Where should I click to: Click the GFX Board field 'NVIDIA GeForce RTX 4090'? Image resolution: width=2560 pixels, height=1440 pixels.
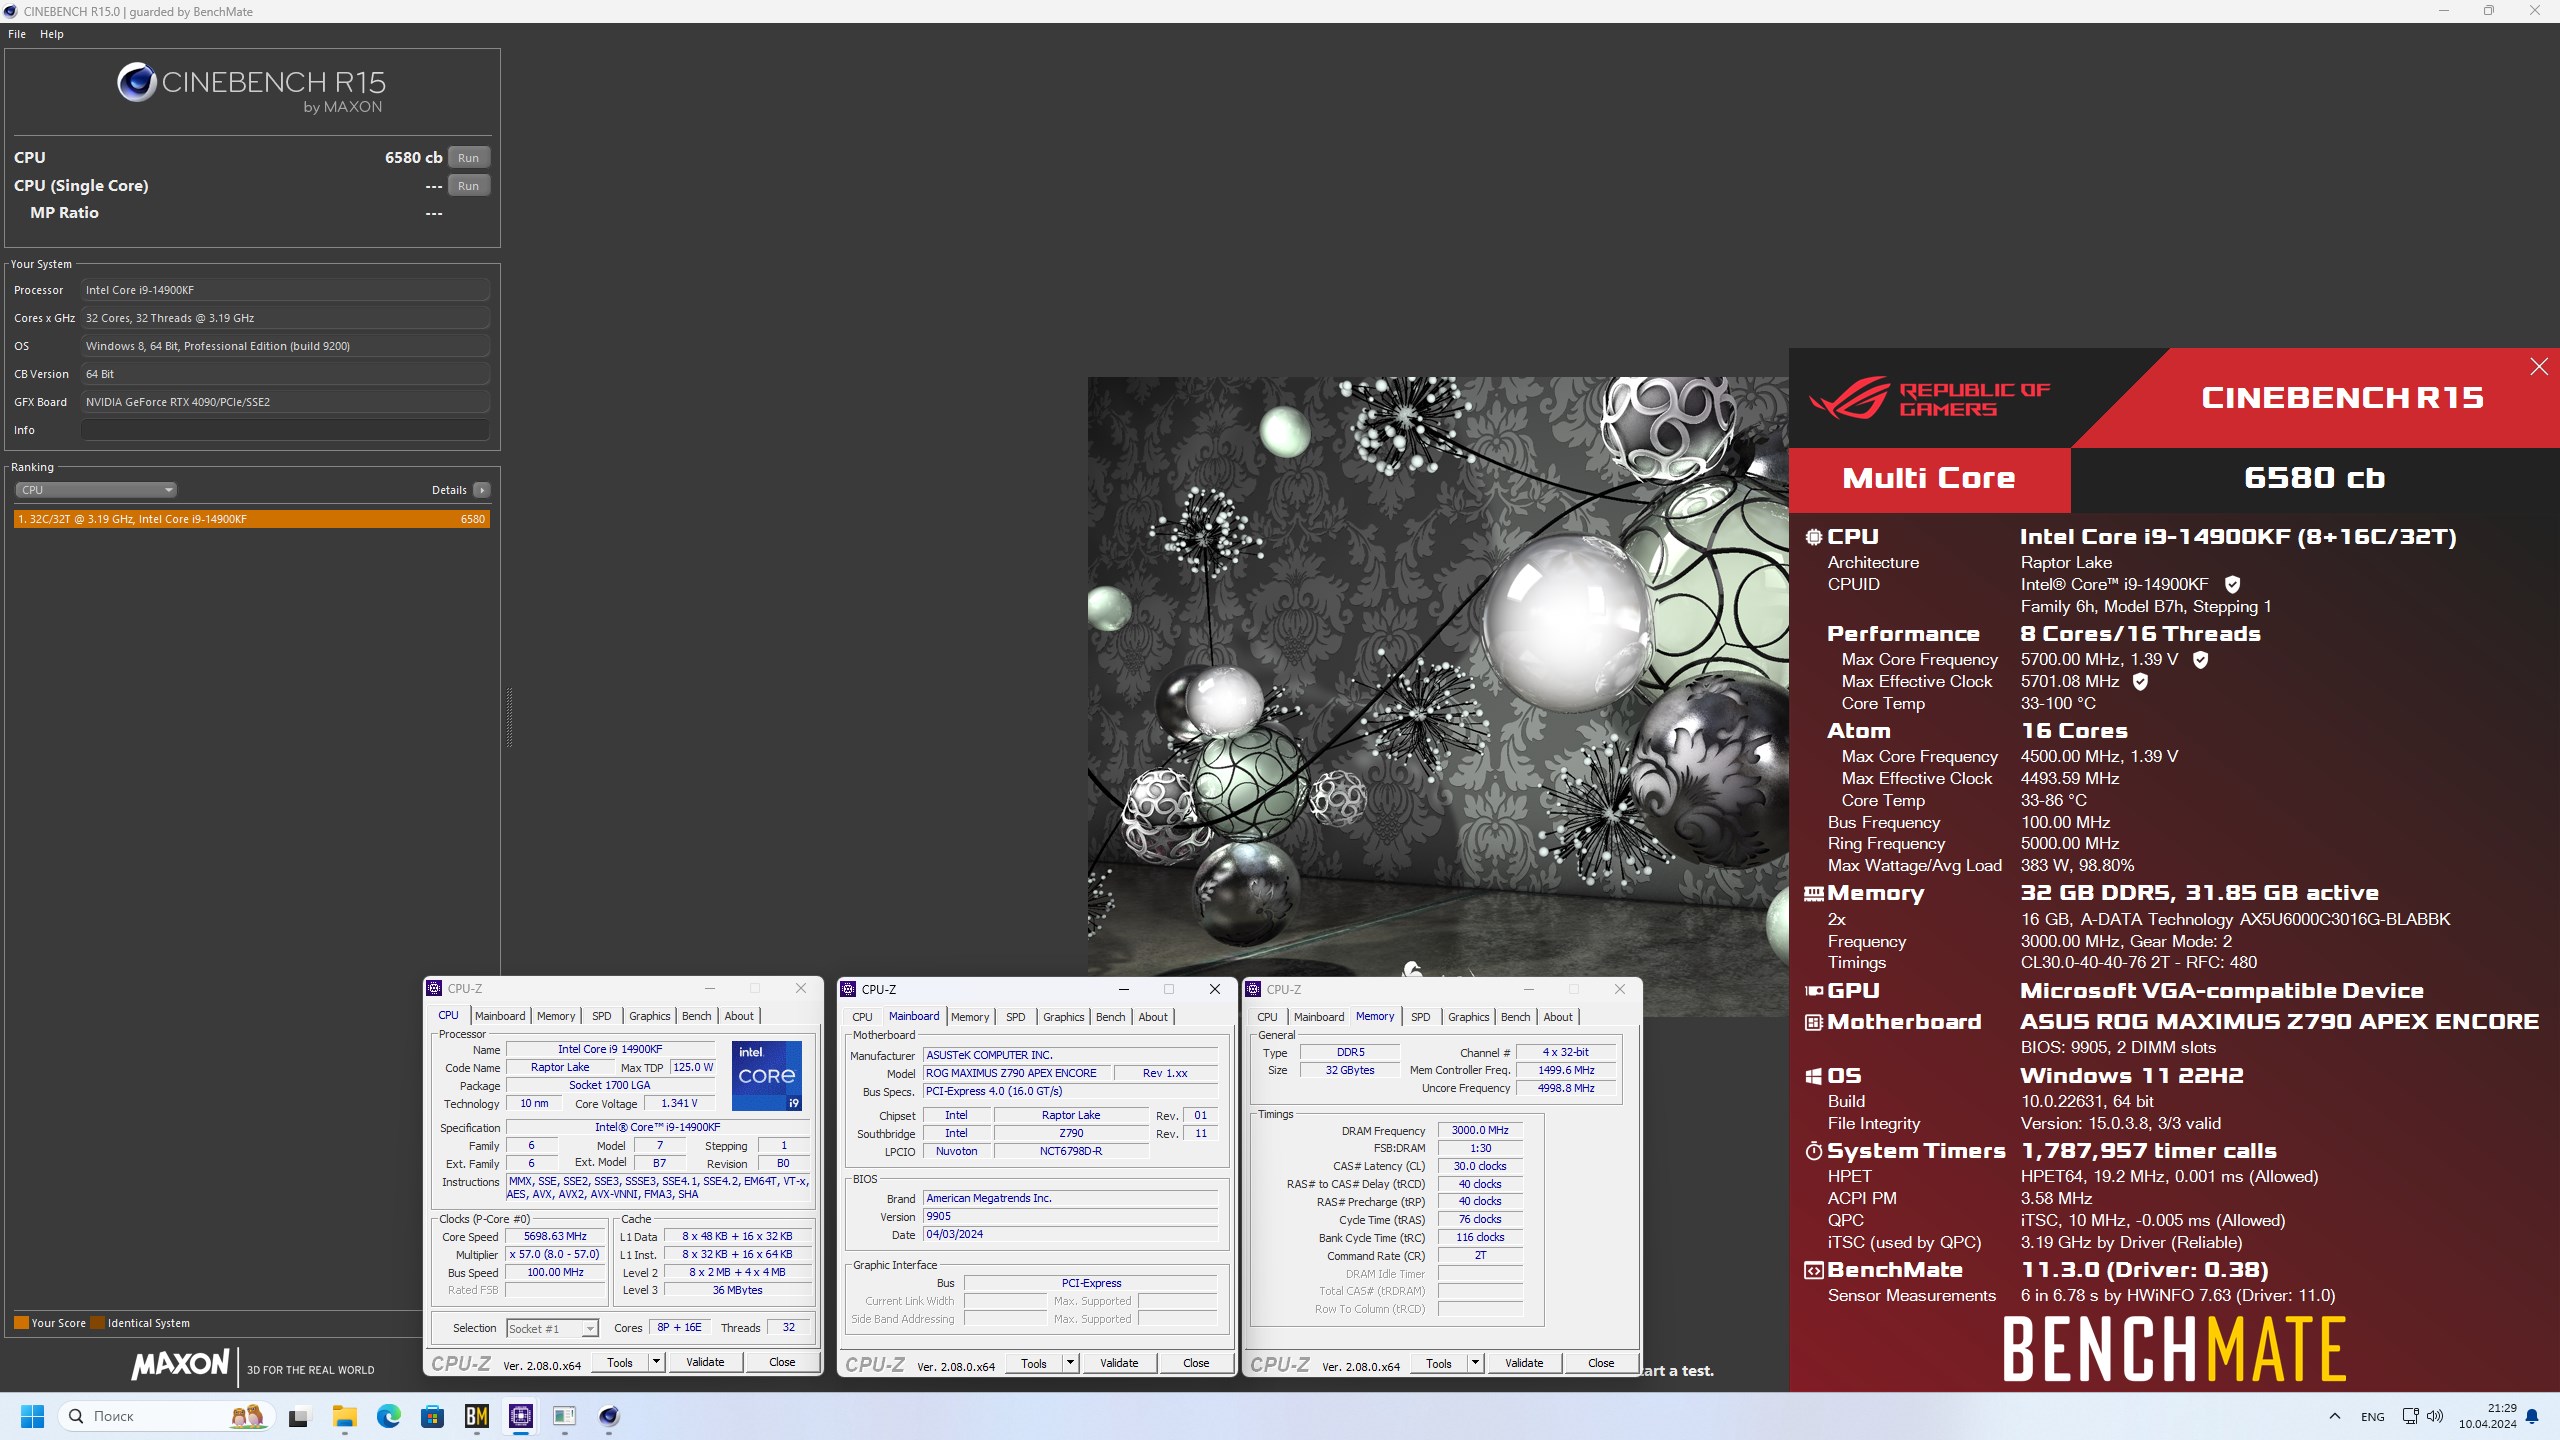[285, 402]
